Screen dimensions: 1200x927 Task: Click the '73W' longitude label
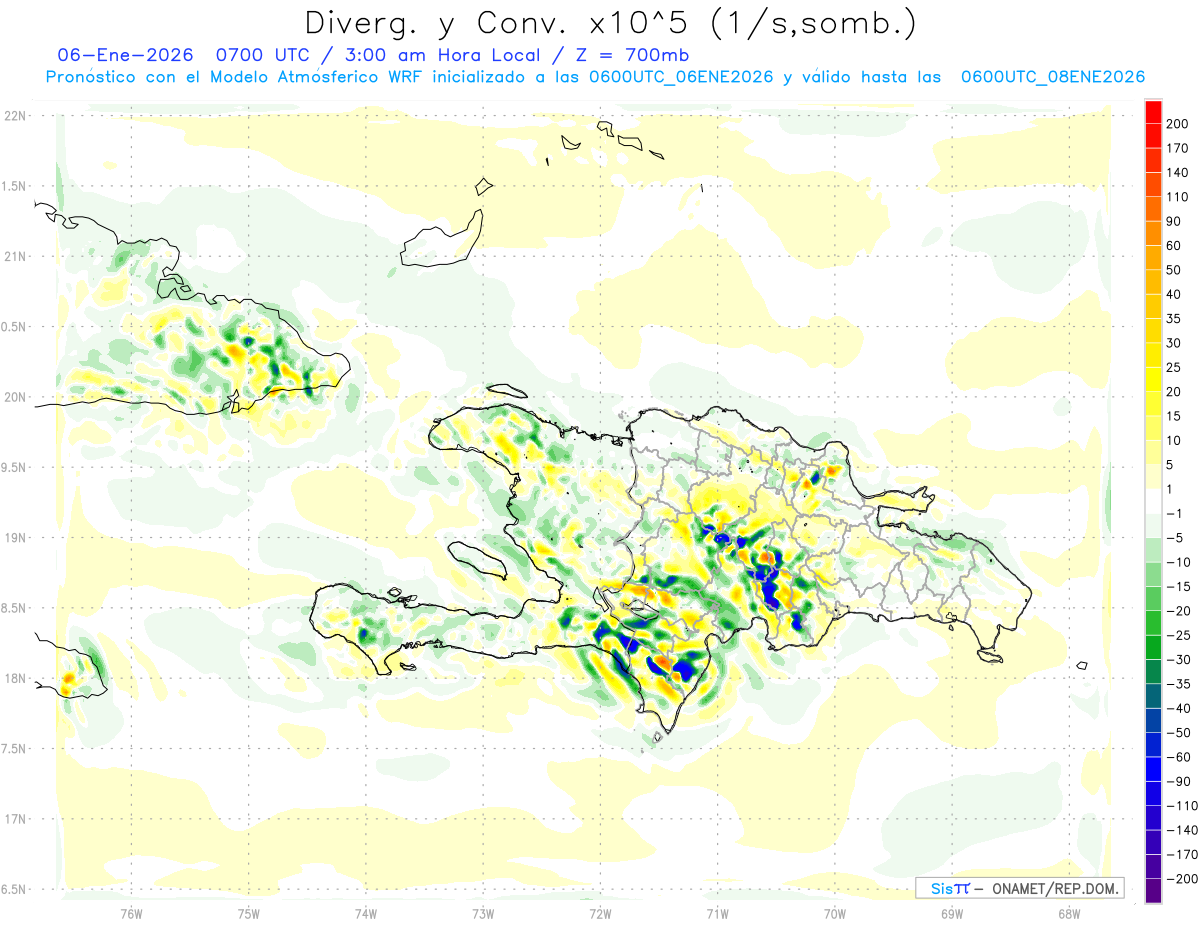click(x=483, y=913)
